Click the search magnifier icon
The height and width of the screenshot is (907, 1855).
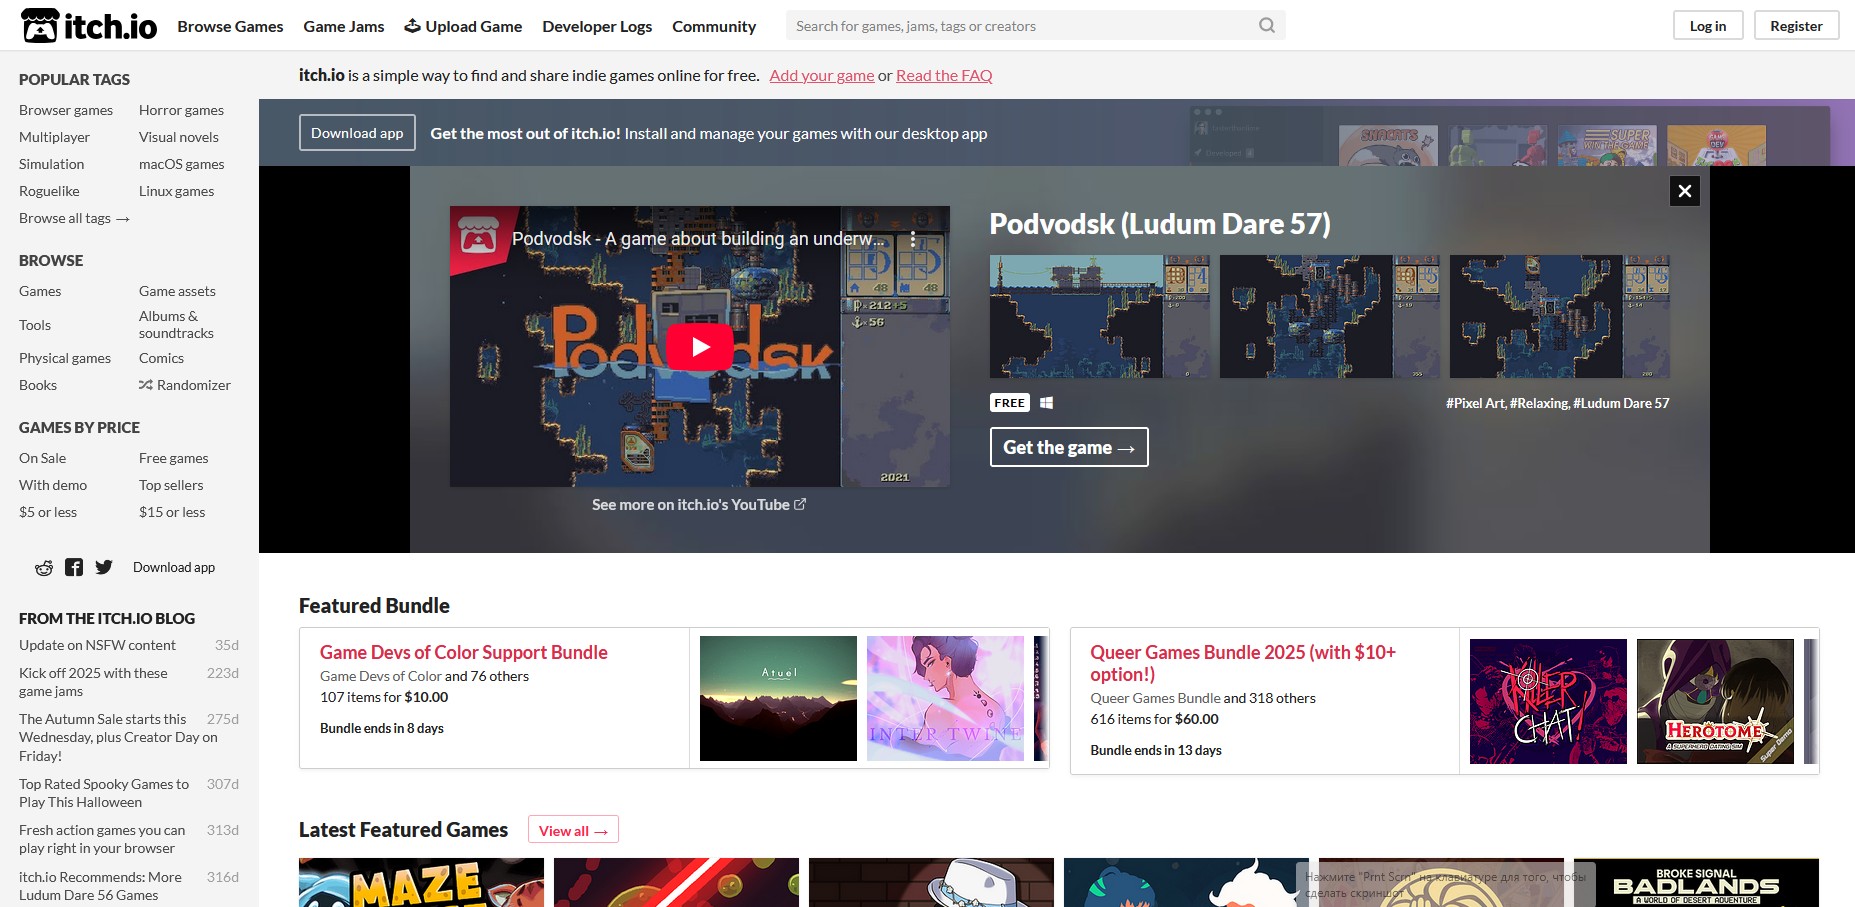pos(1266,26)
